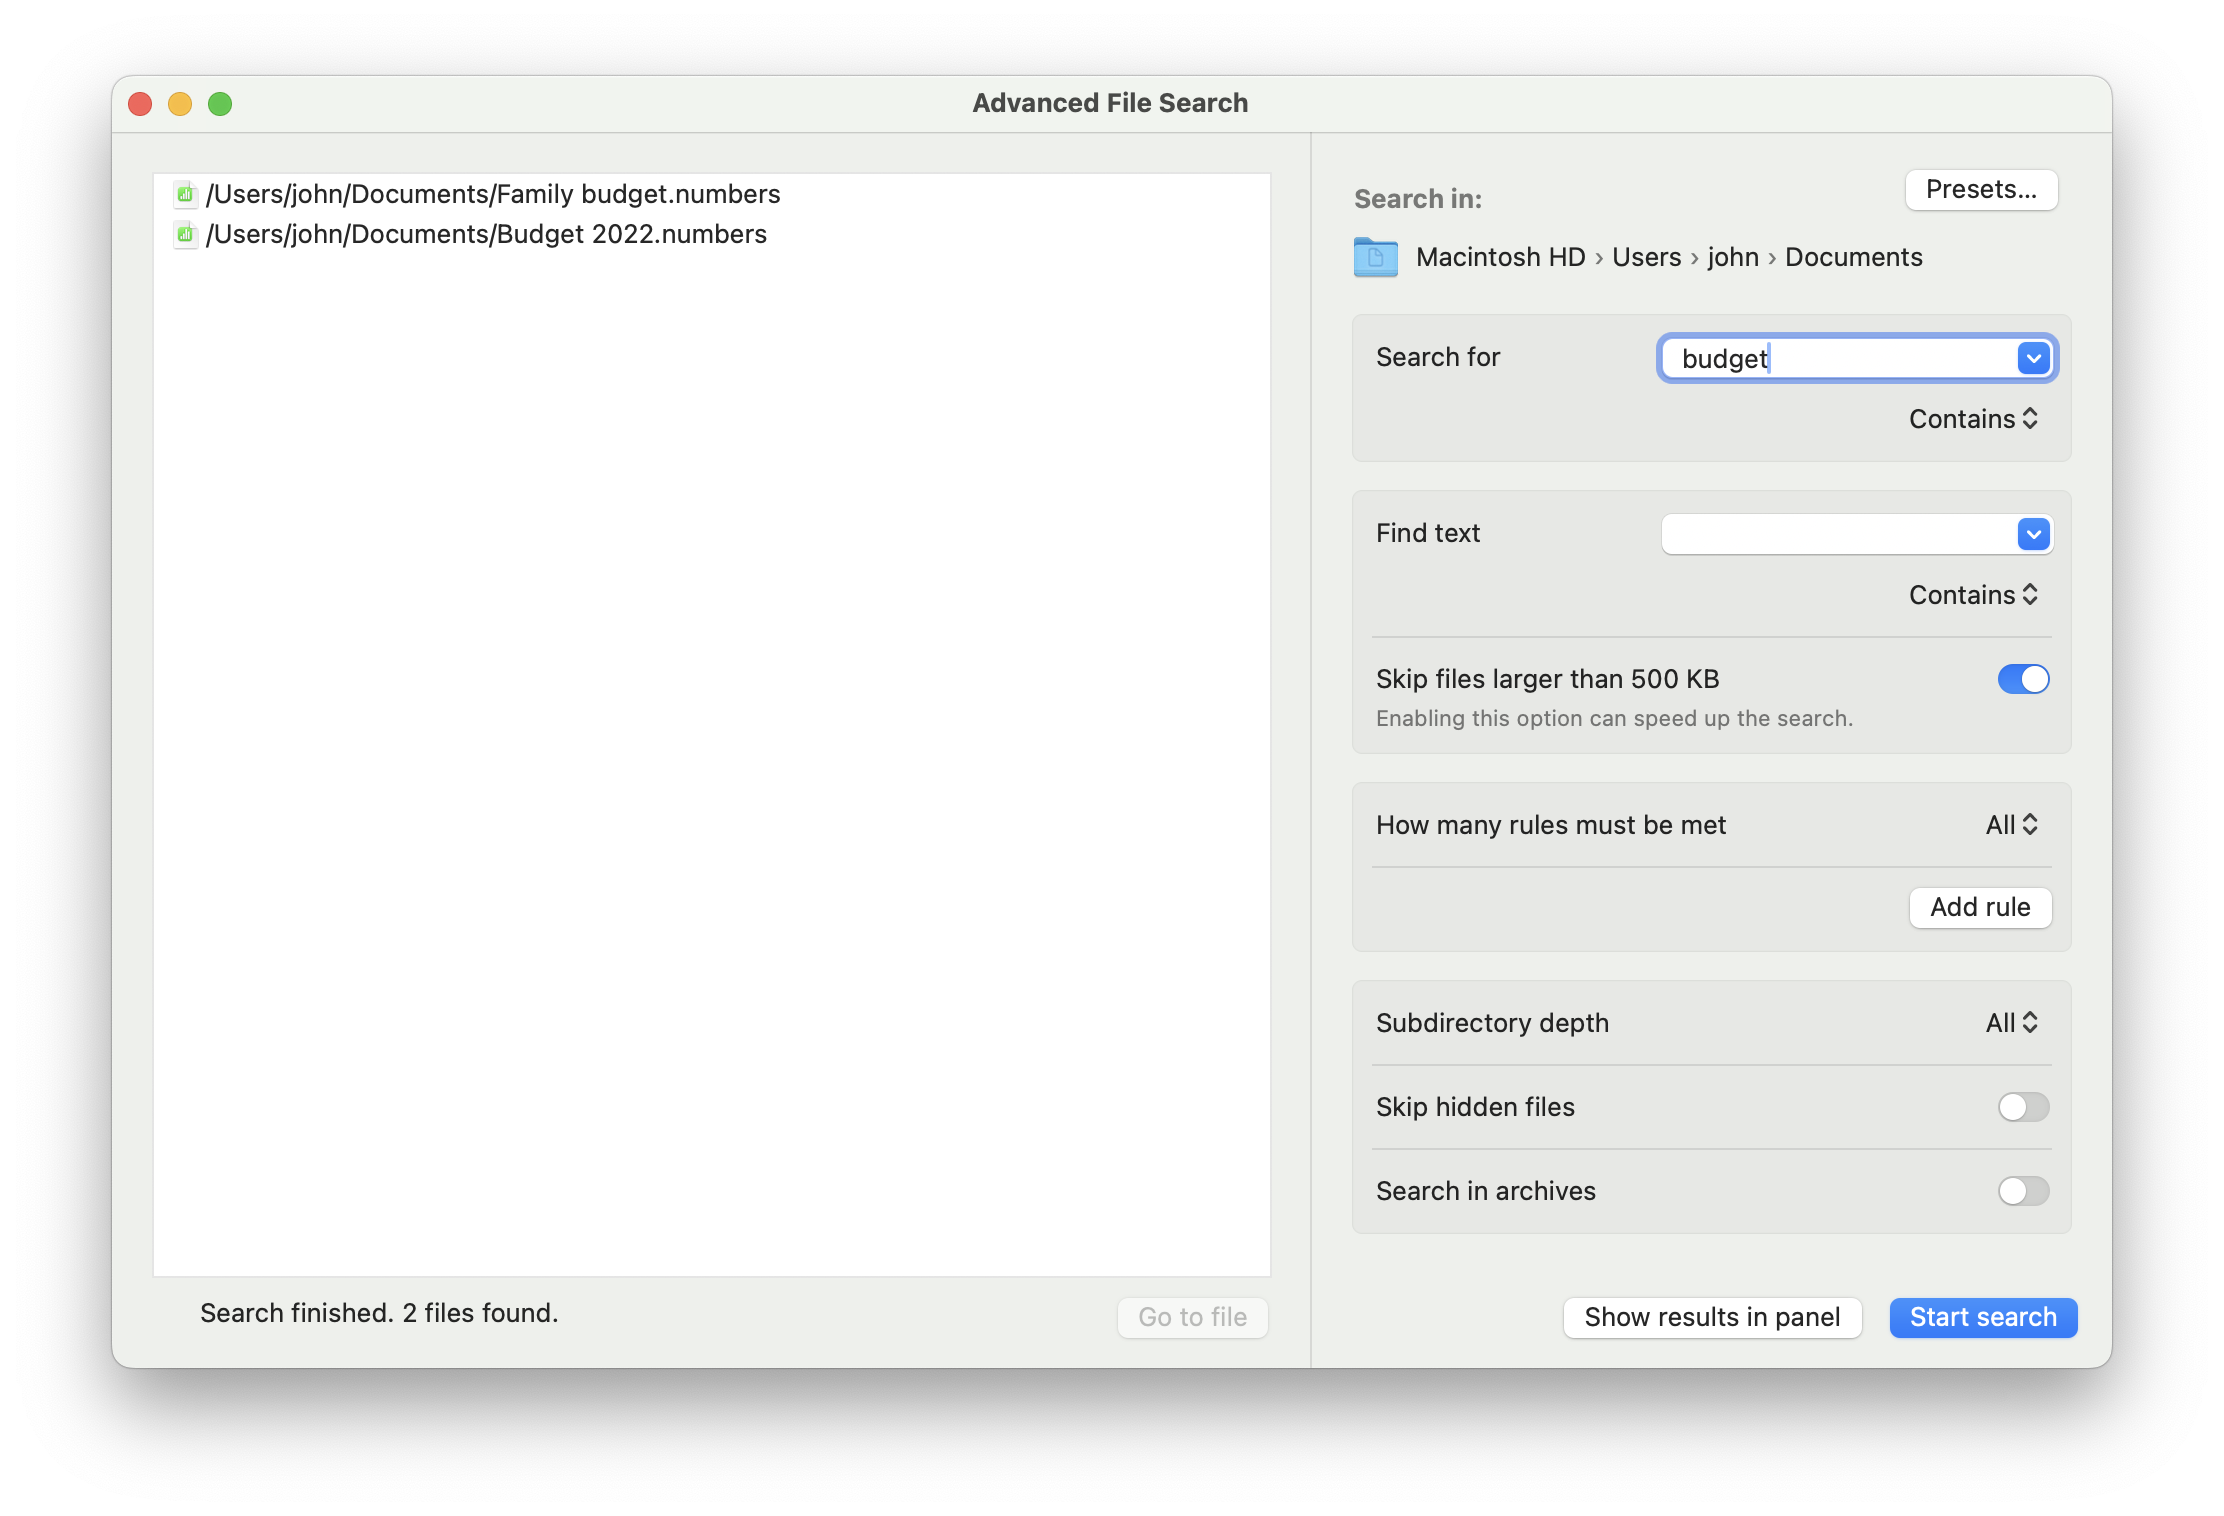Screen dimensions: 2224x1516
Task: Select Macintosh HD in the breadcrumb path
Action: tap(1500, 257)
